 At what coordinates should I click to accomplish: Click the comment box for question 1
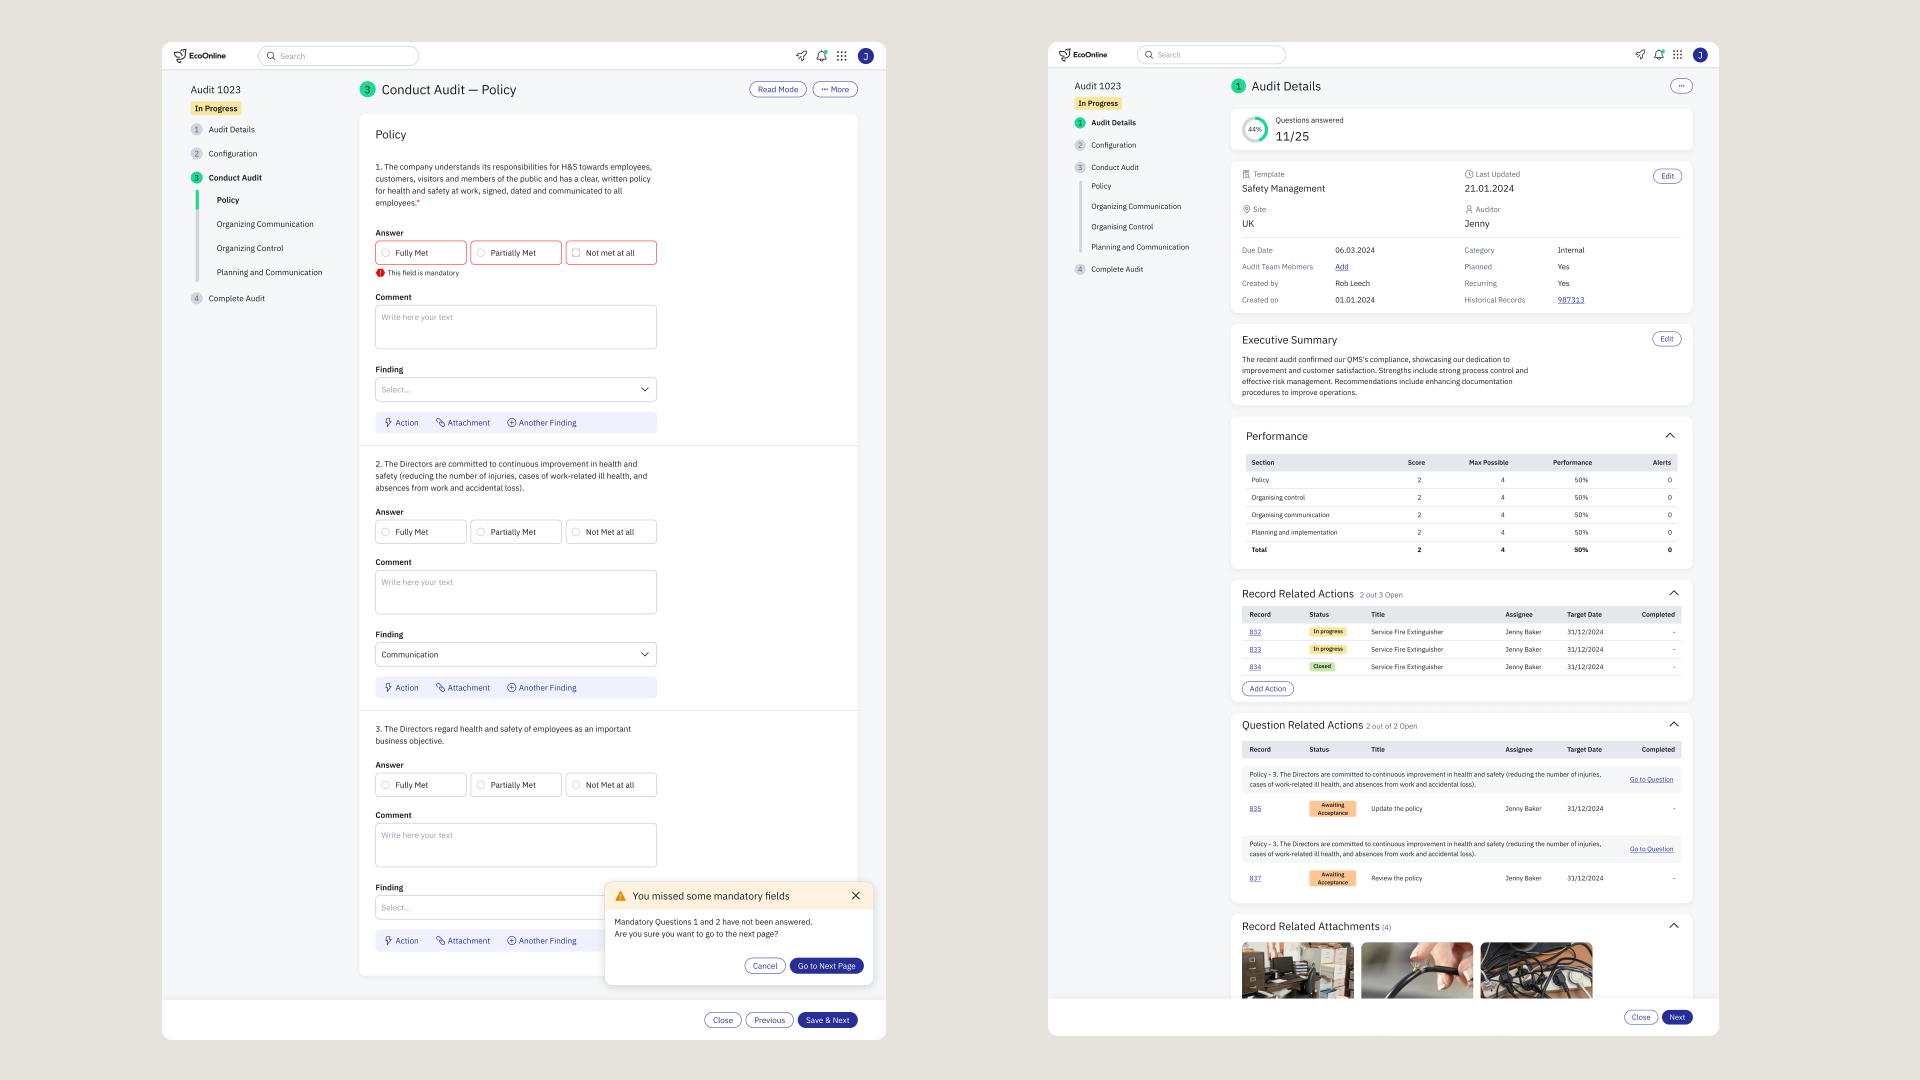(516, 327)
